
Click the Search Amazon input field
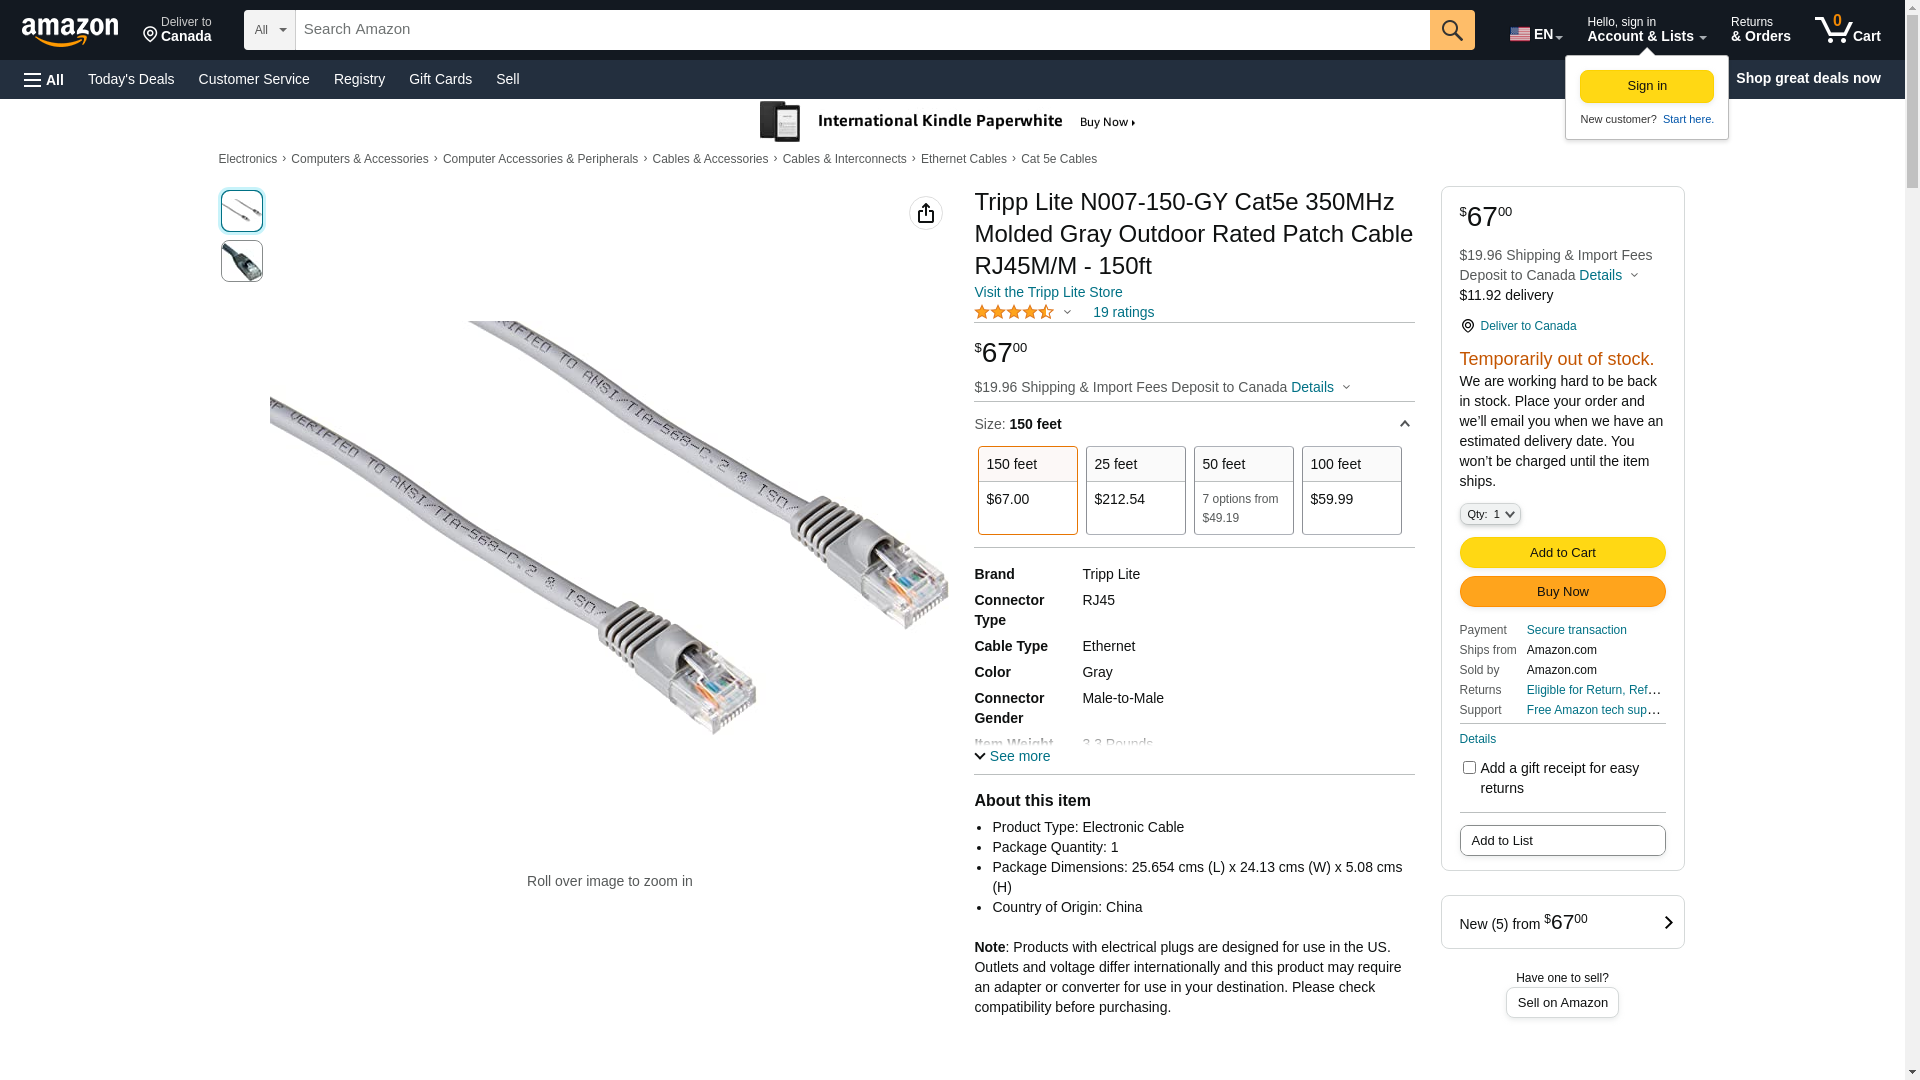pyautogui.click(x=862, y=30)
